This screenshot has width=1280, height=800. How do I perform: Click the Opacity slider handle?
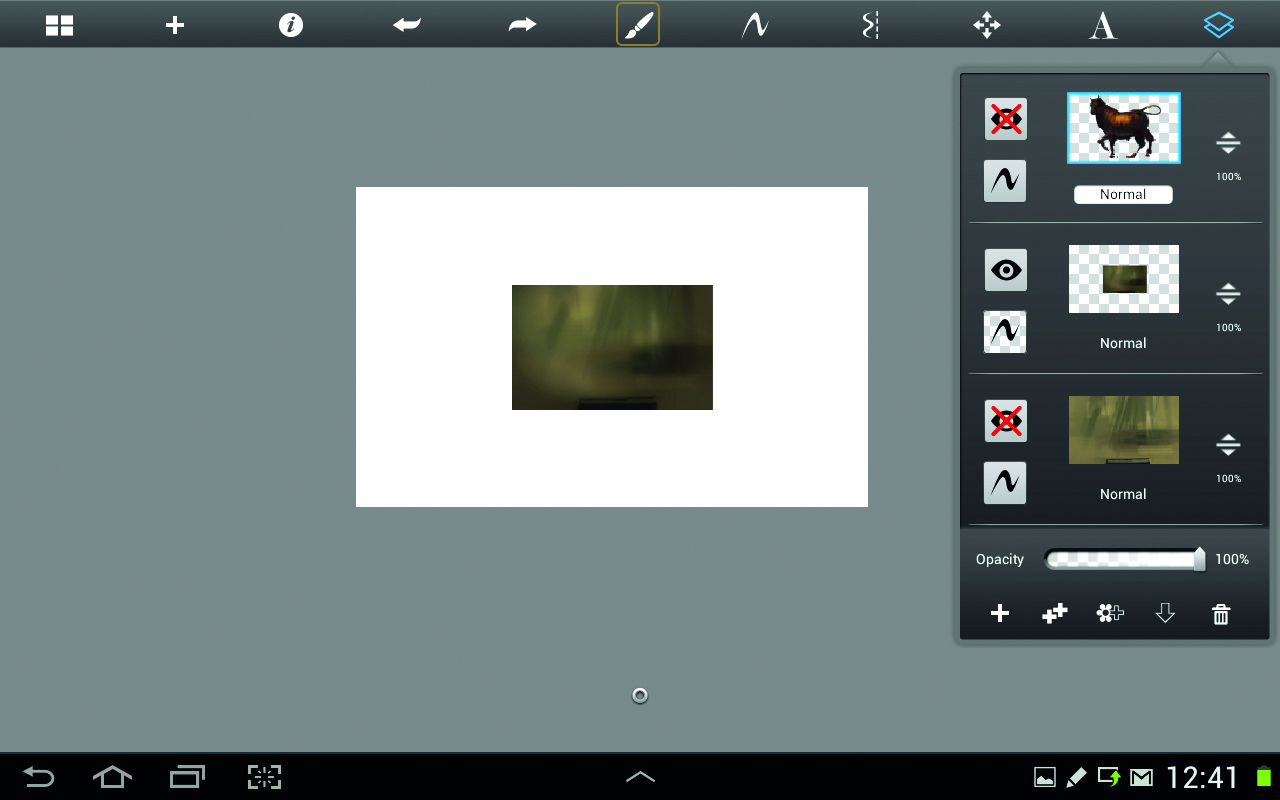1199,559
